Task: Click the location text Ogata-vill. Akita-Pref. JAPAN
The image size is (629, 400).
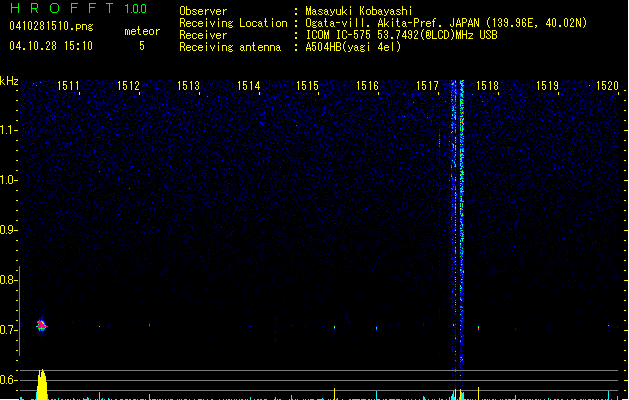Action: click(x=392, y=23)
